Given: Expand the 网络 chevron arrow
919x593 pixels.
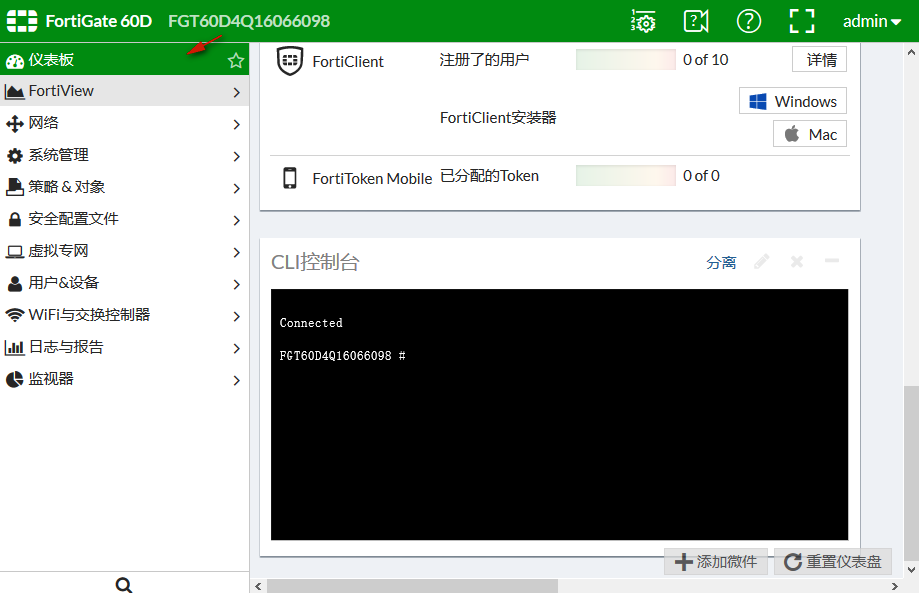Looking at the screenshot, I should 236,124.
